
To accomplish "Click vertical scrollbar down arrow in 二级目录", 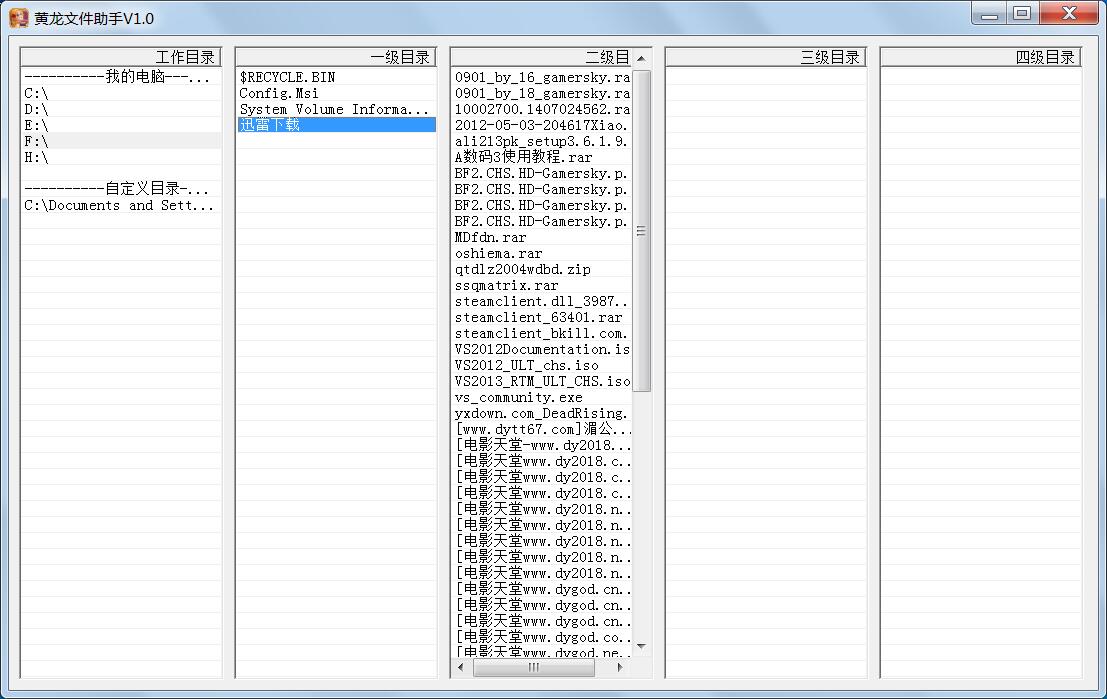I will [x=641, y=647].
